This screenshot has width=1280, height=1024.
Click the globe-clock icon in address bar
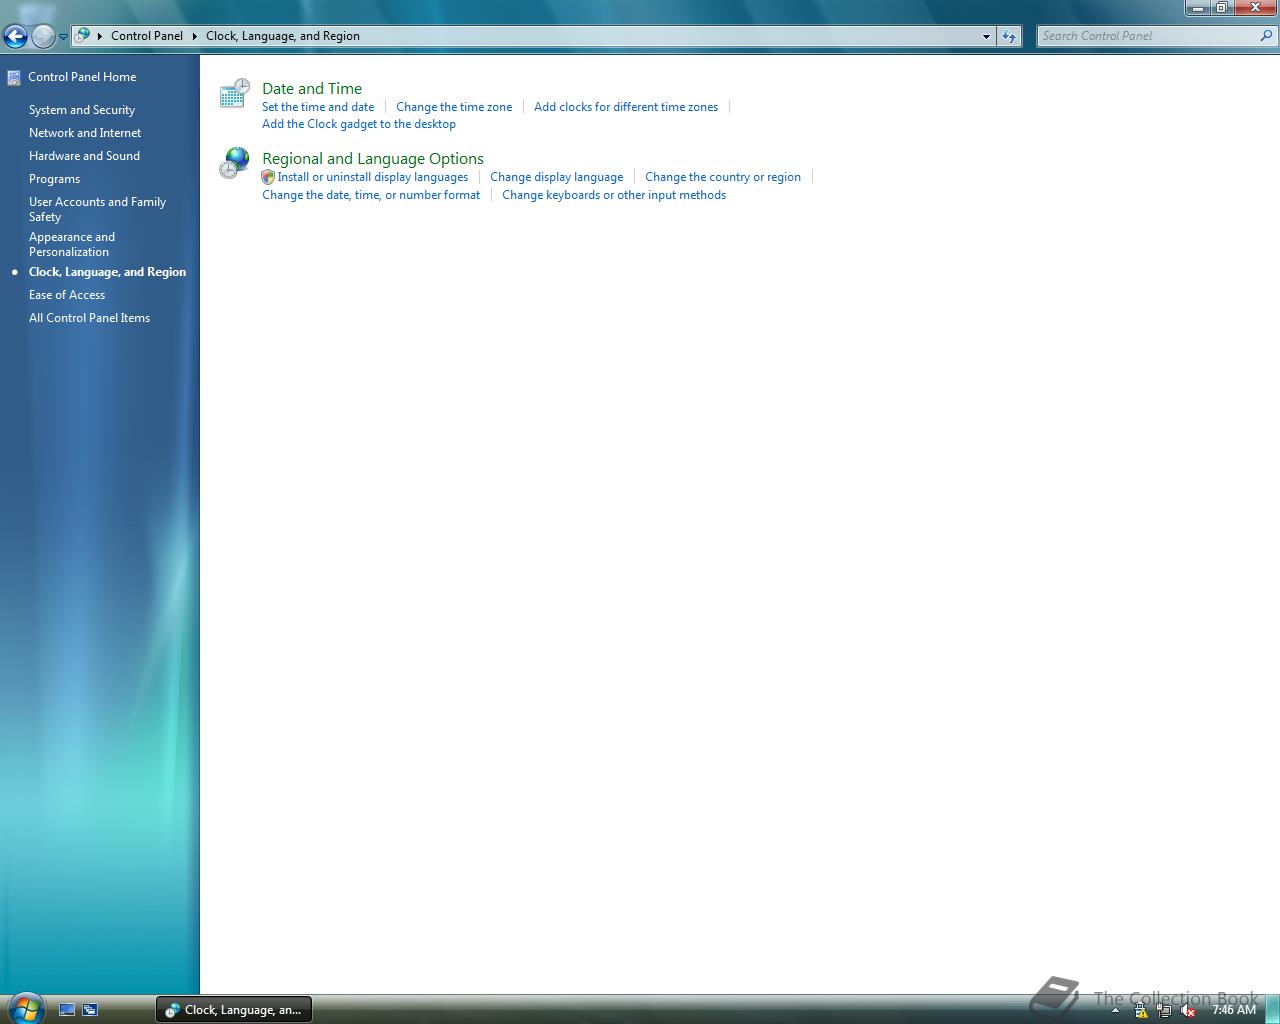(x=83, y=35)
